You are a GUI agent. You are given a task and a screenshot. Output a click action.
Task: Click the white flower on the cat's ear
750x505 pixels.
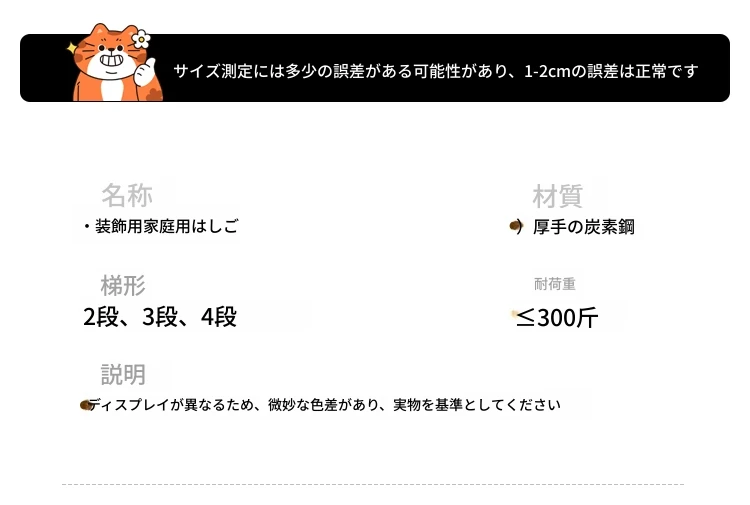pyautogui.click(x=141, y=39)
